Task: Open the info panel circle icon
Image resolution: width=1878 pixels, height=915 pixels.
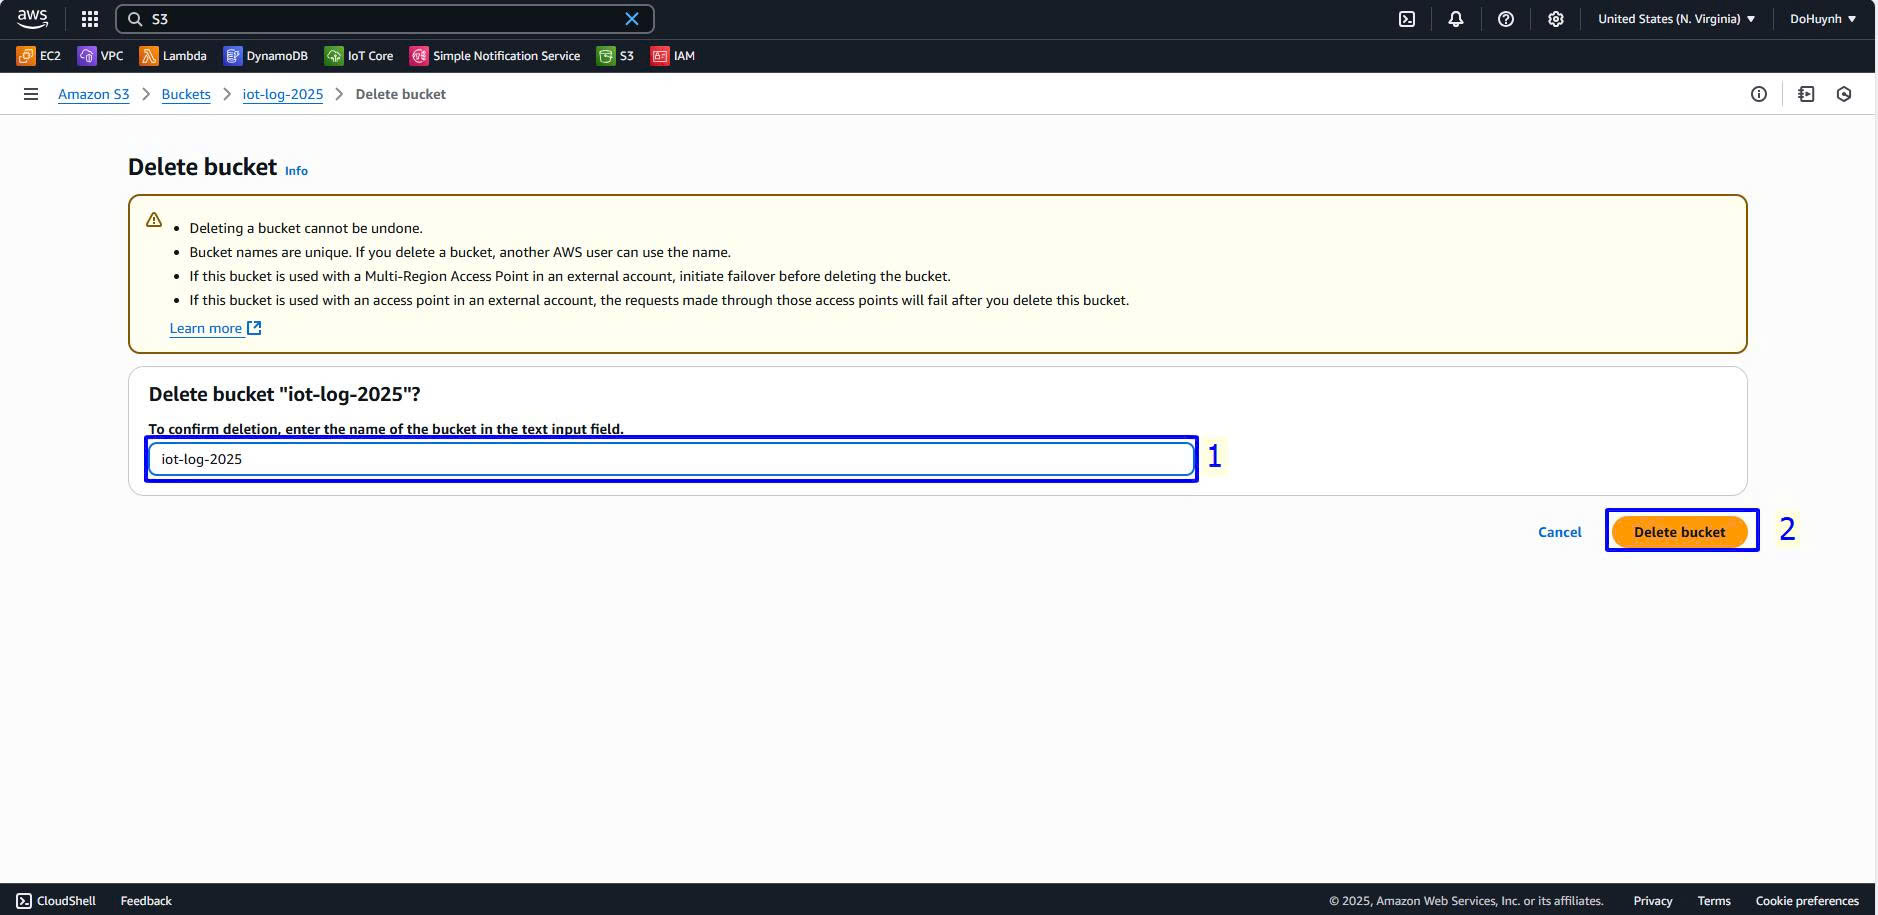Action: pyautogui.click(x=1758, y=94)
